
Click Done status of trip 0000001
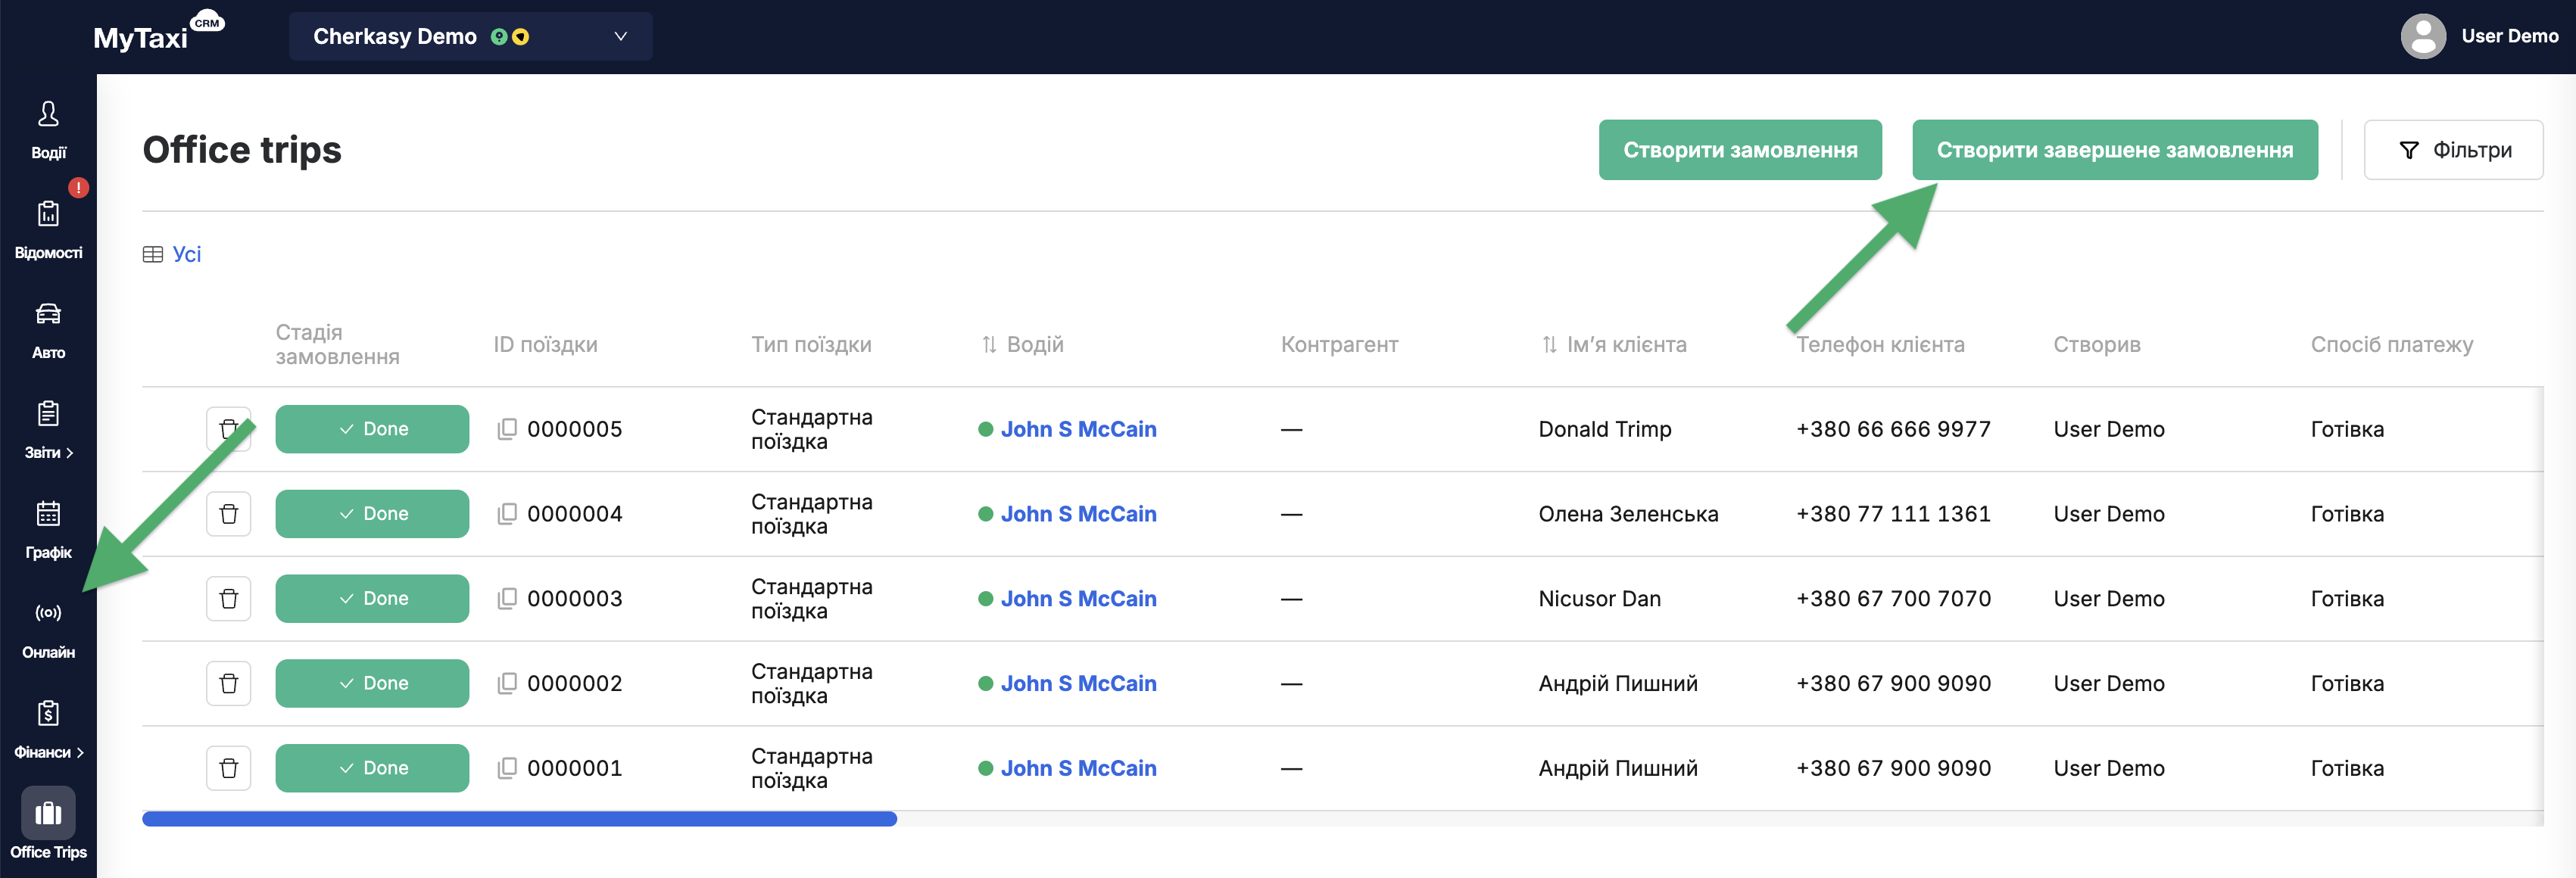[372, 768]
